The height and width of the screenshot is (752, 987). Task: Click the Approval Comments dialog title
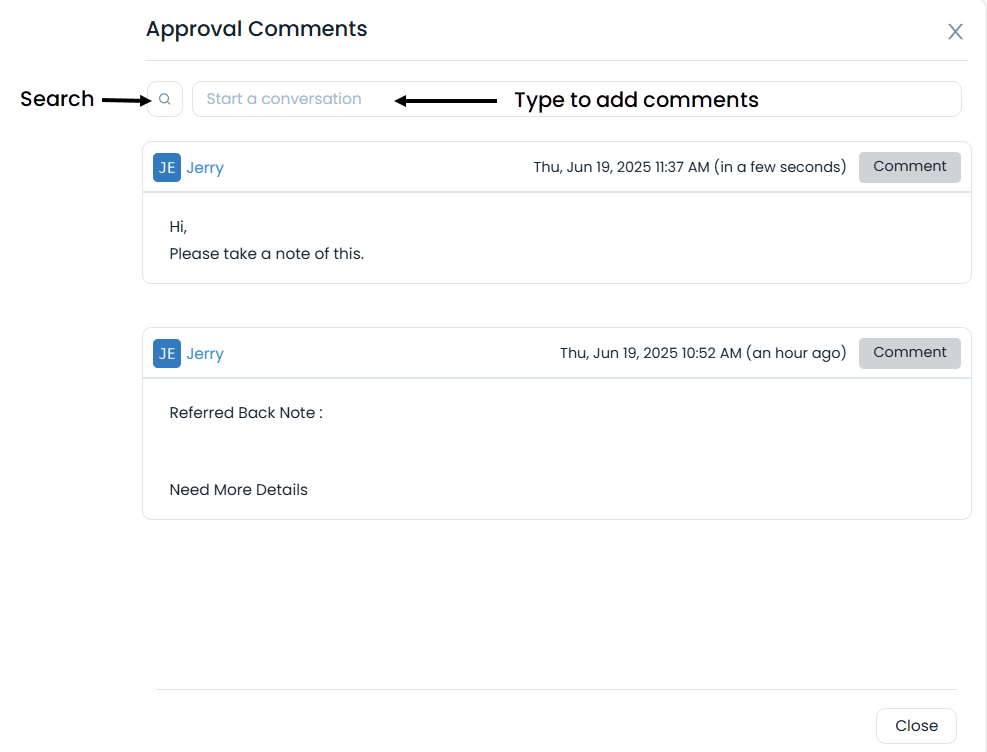coord(257,28)
